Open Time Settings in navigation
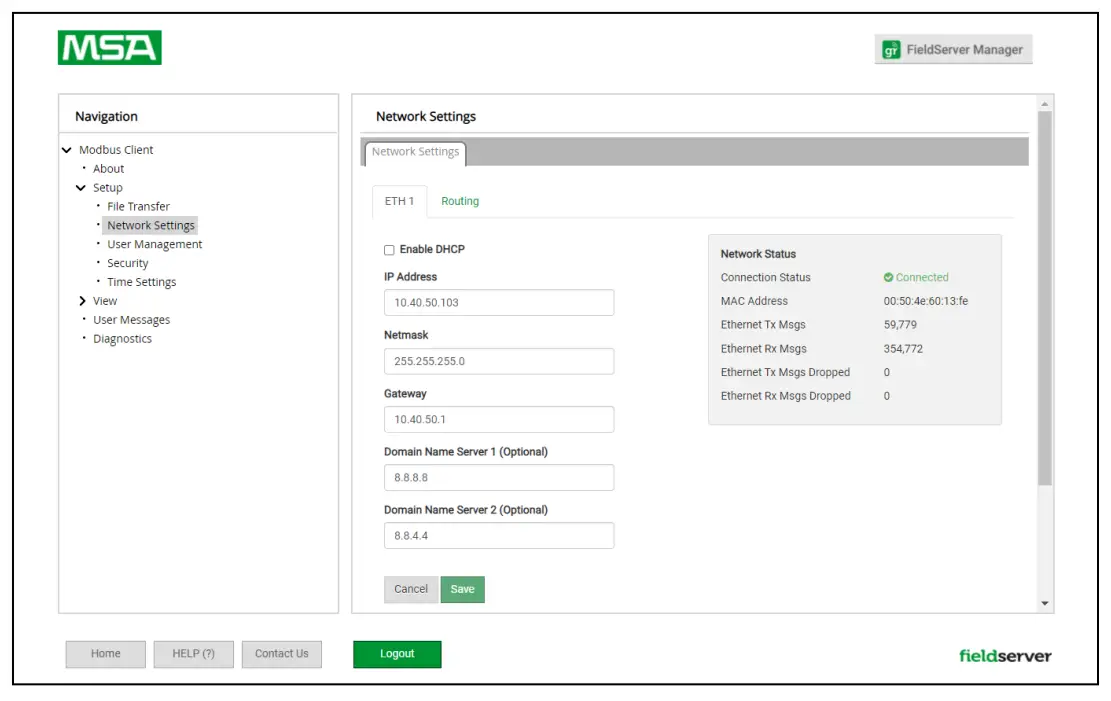The height and width of the screenshot is (701, 1111). [142, 282]
